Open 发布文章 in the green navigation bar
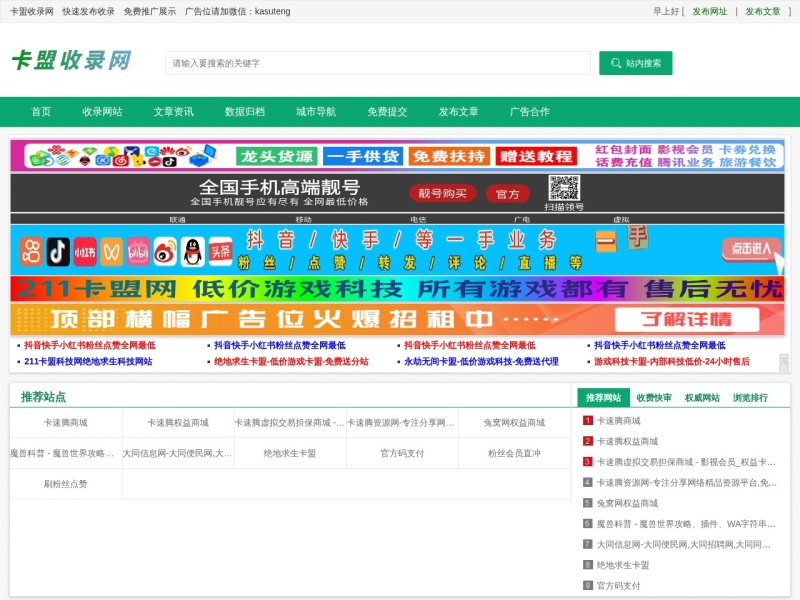Image resolution: width=800 pixels, height=600 pixels. pos(458,112)
